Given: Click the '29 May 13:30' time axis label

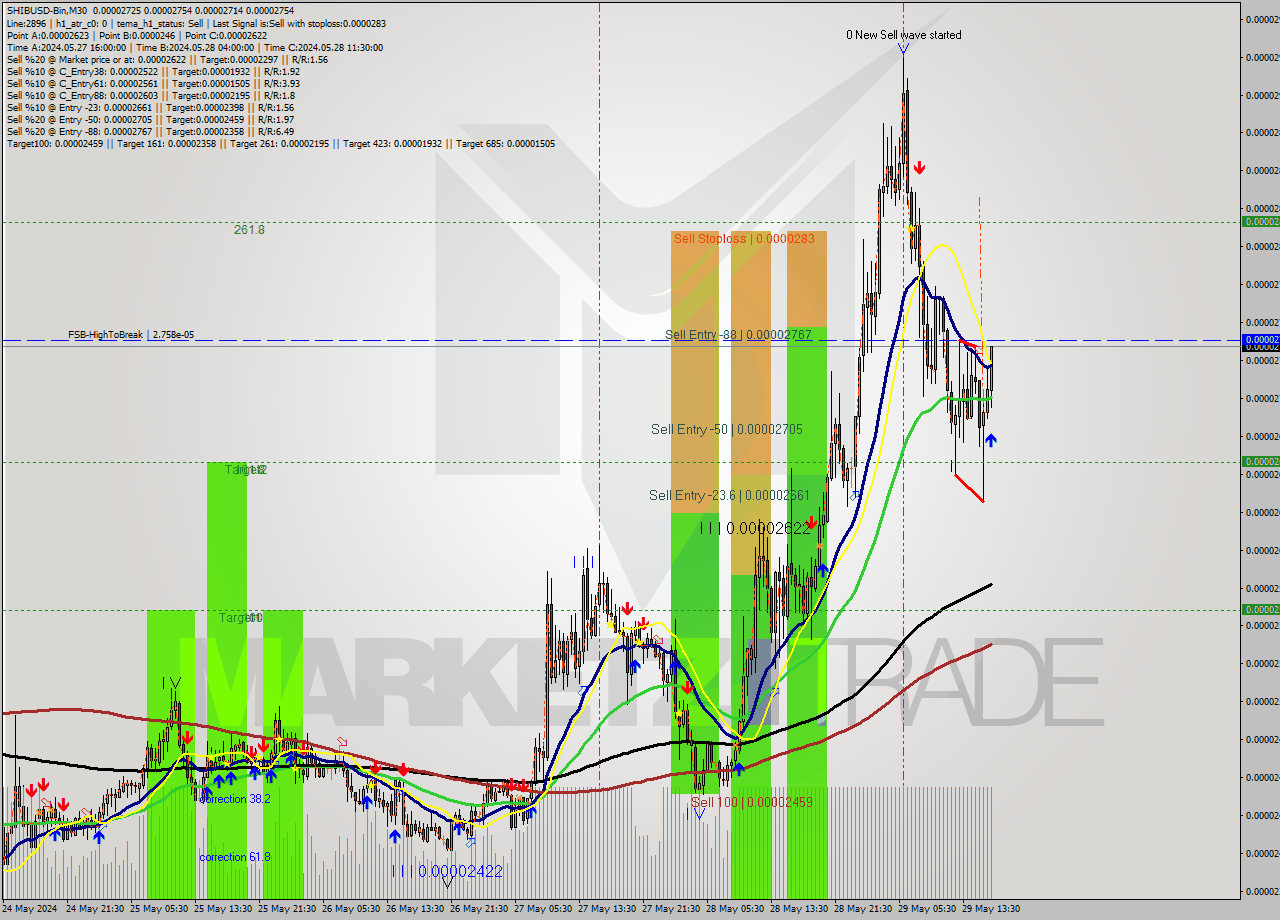Looking at the screenshot, I should pos(990,909).
